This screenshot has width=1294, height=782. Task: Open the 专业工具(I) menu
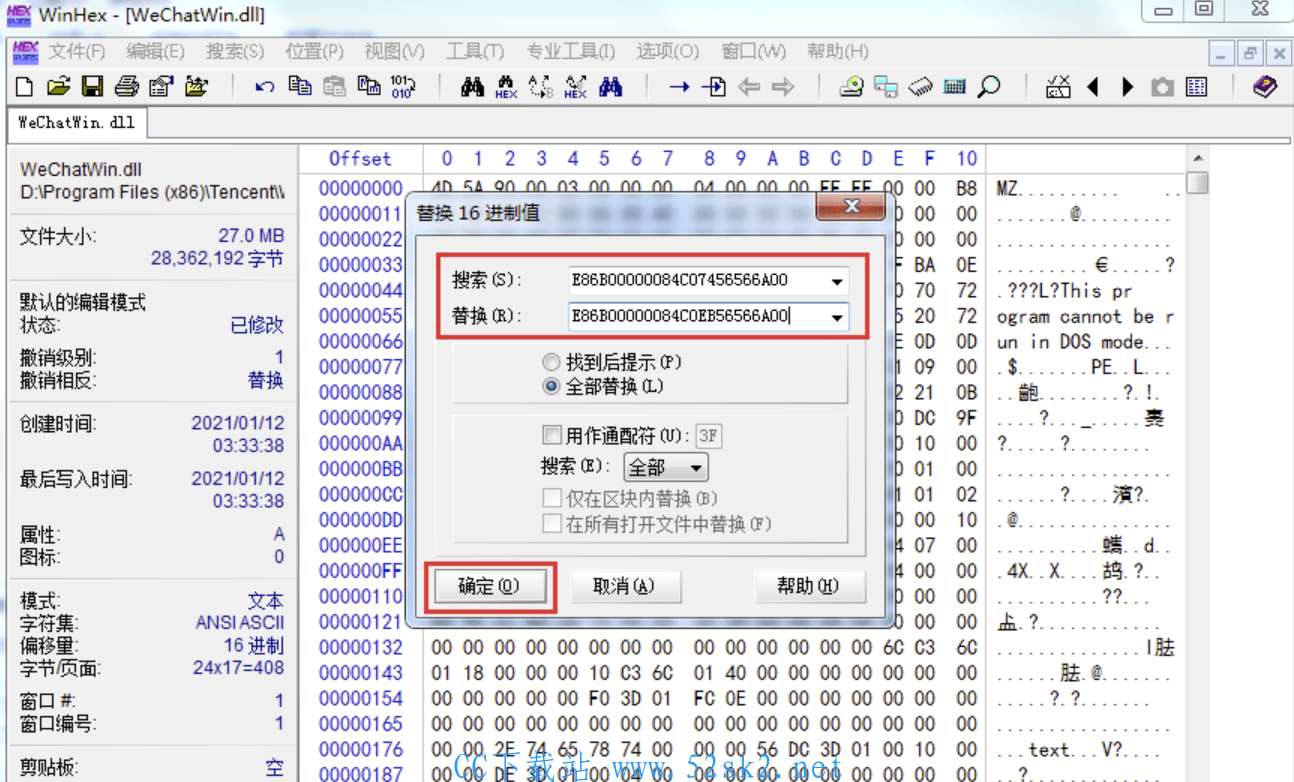click(x=571, y=51)
